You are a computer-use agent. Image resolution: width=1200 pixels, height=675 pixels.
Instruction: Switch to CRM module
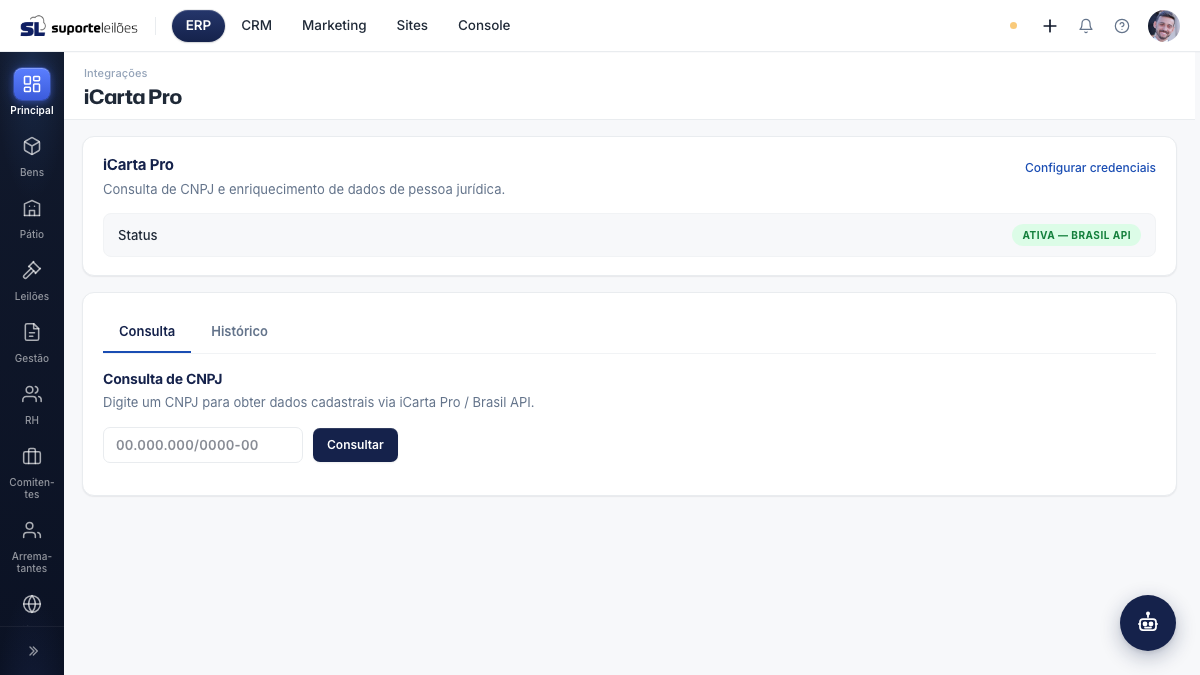click(257, 26)
